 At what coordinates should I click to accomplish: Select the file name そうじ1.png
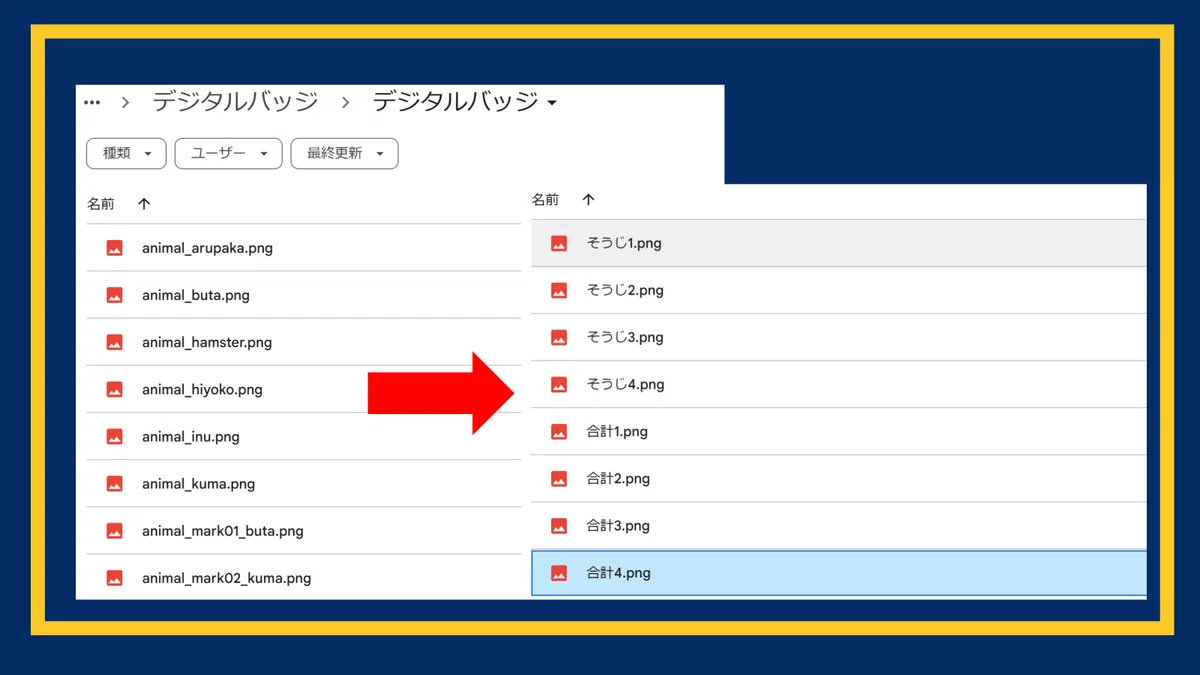click(624, 243)
